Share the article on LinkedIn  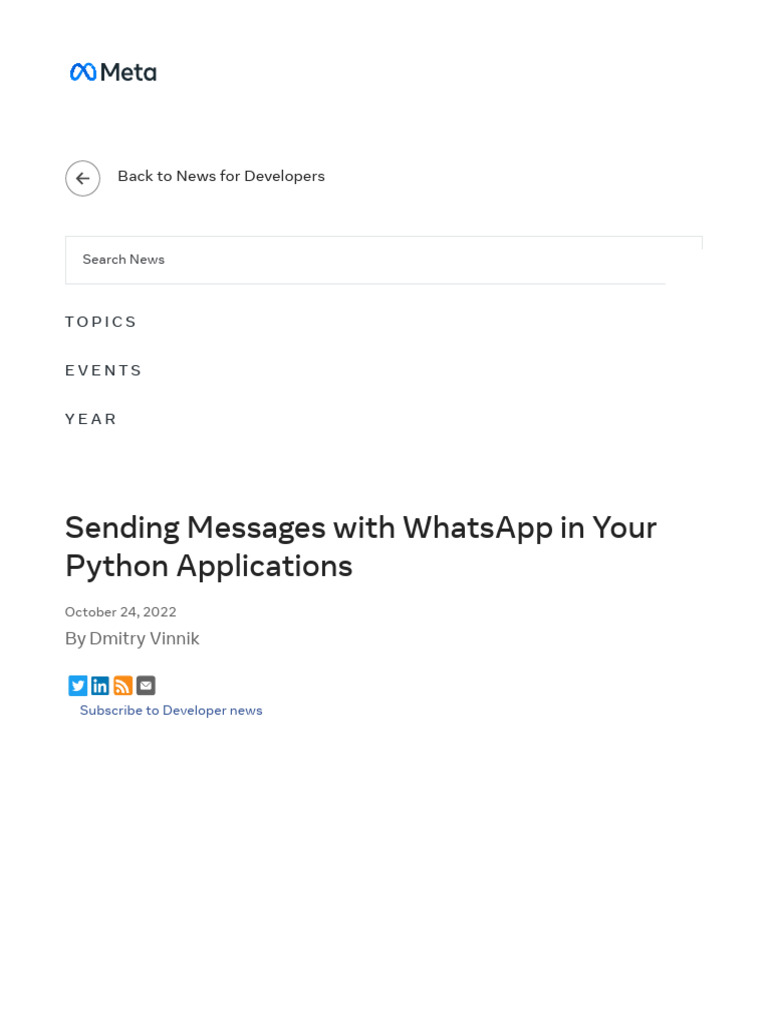click(x=100, y=685)
